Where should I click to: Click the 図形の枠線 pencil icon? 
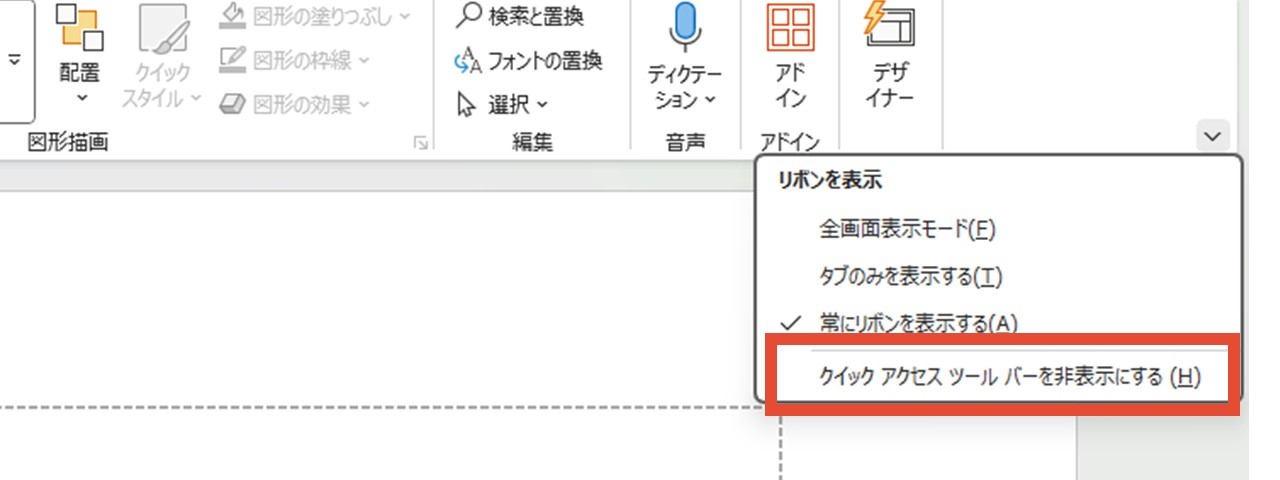[x=231, y=60]
